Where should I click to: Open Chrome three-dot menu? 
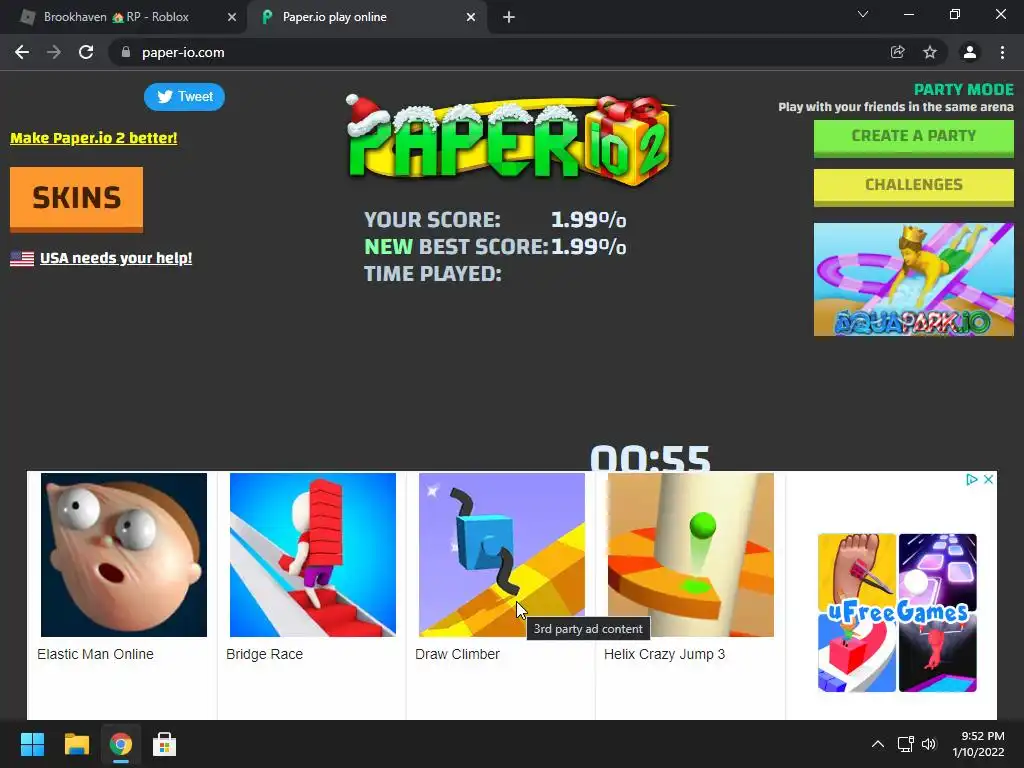pyautogui.click(x=1002, y=52)
